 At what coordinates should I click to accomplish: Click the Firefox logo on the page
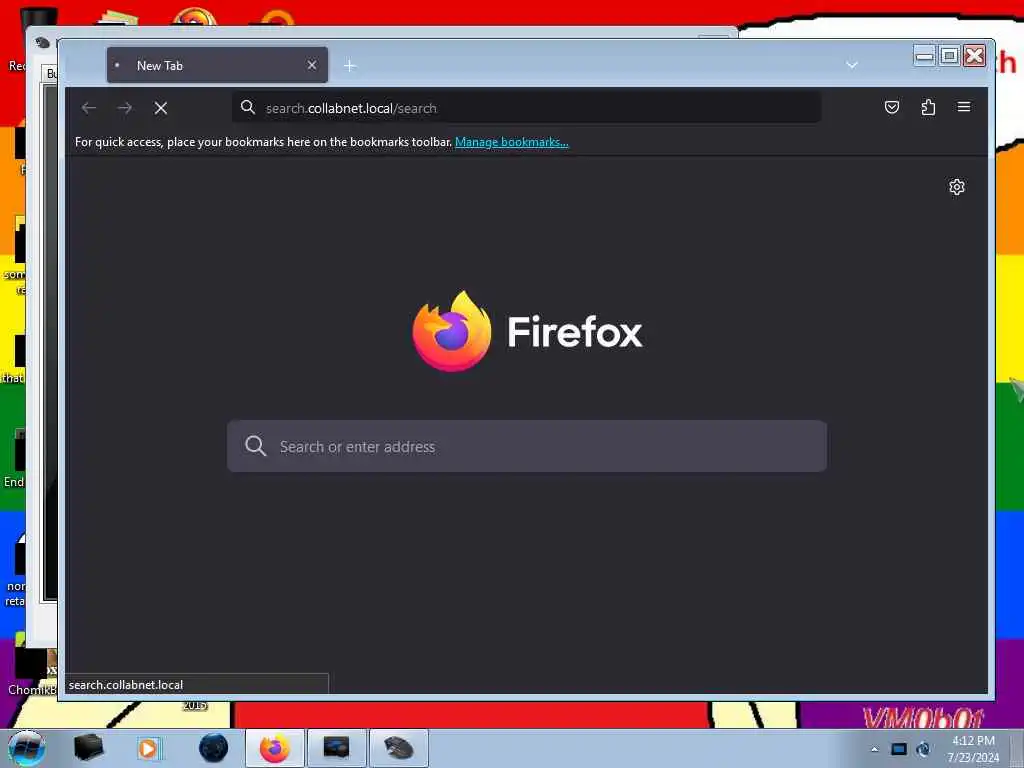(452, 331)
